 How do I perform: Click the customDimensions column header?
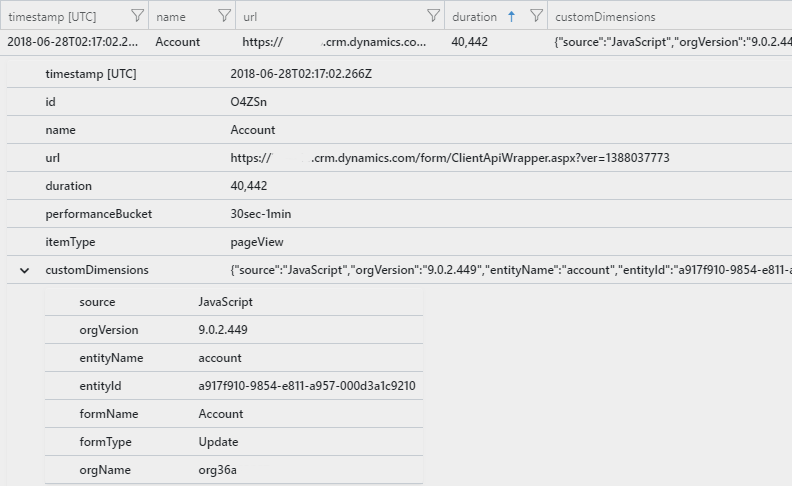pyautogui.click(x=605, y=17)
